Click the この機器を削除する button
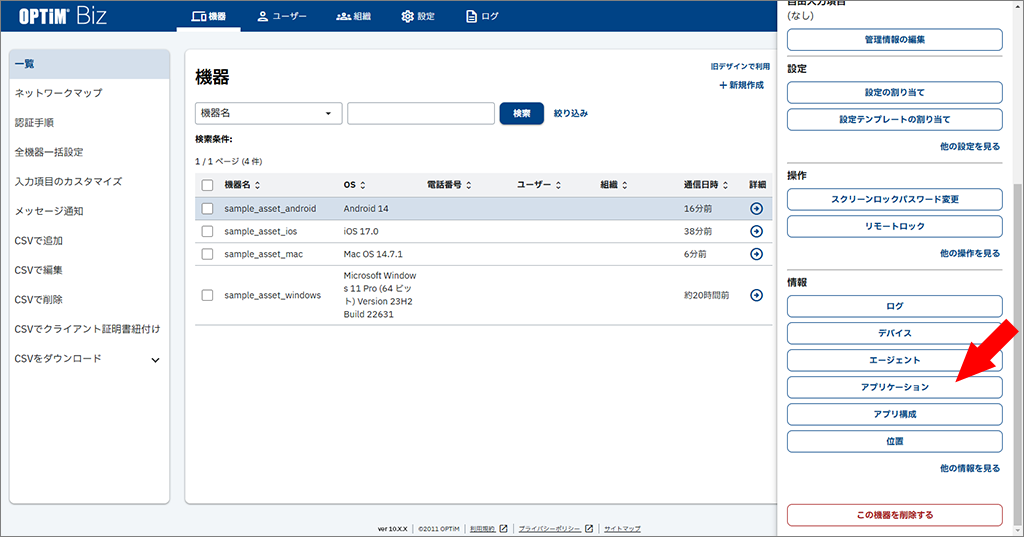The width and height of the screenshot is (1024, 537). tap(895, 515)
